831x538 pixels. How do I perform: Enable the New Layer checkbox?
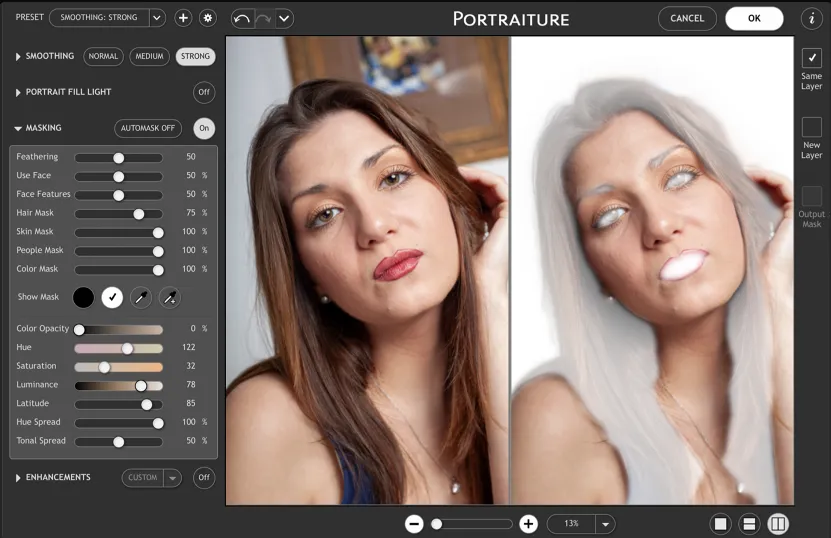(x=811, y=127)
